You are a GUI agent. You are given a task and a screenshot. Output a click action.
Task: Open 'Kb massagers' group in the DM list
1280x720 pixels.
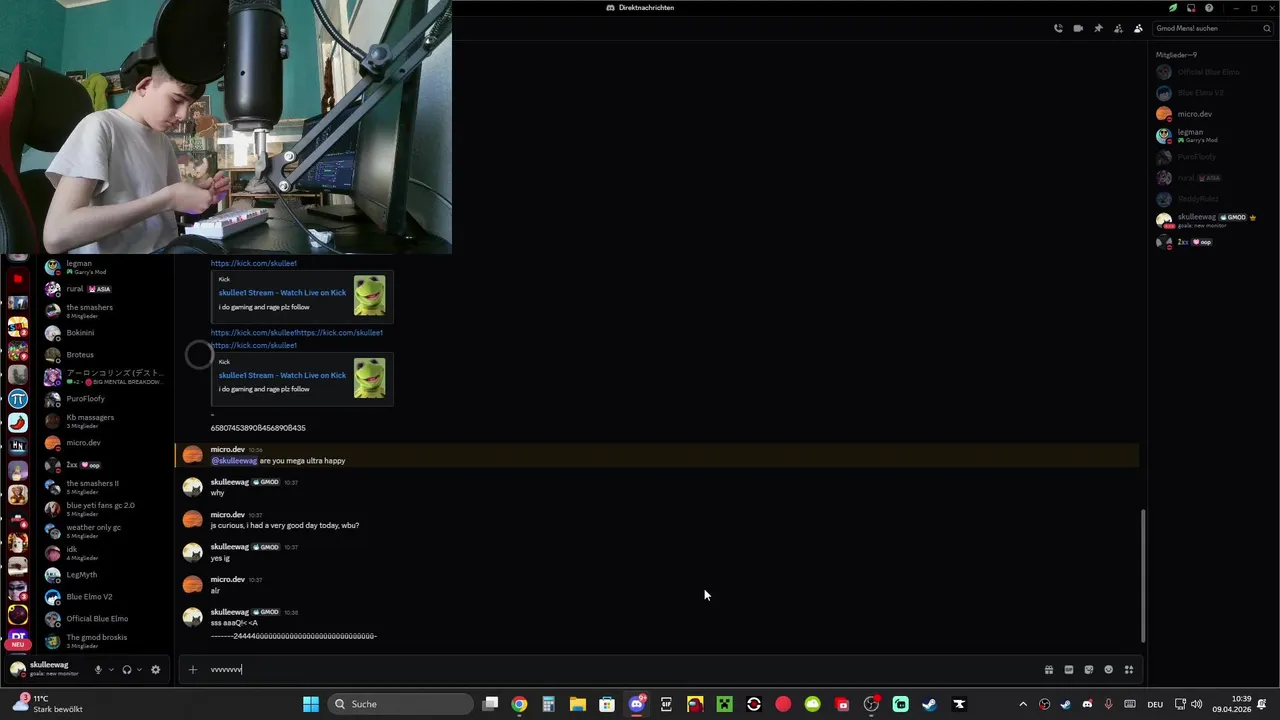coord(104,421)
